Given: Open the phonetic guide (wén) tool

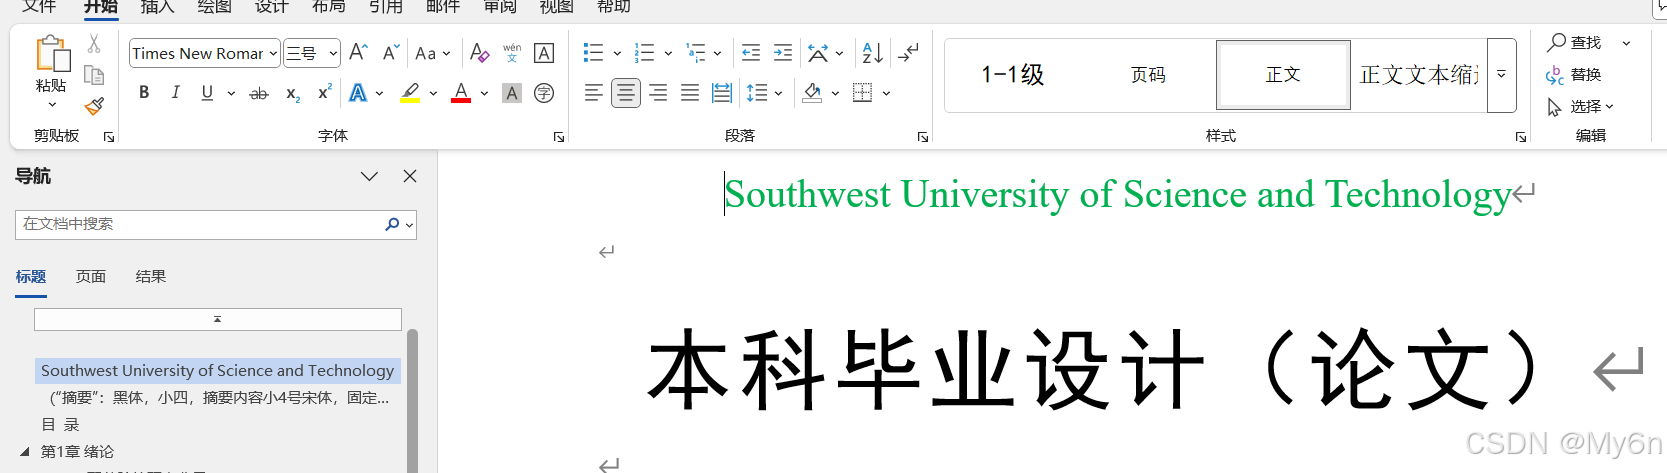Looking at the screenshot, I should point(512,52).
